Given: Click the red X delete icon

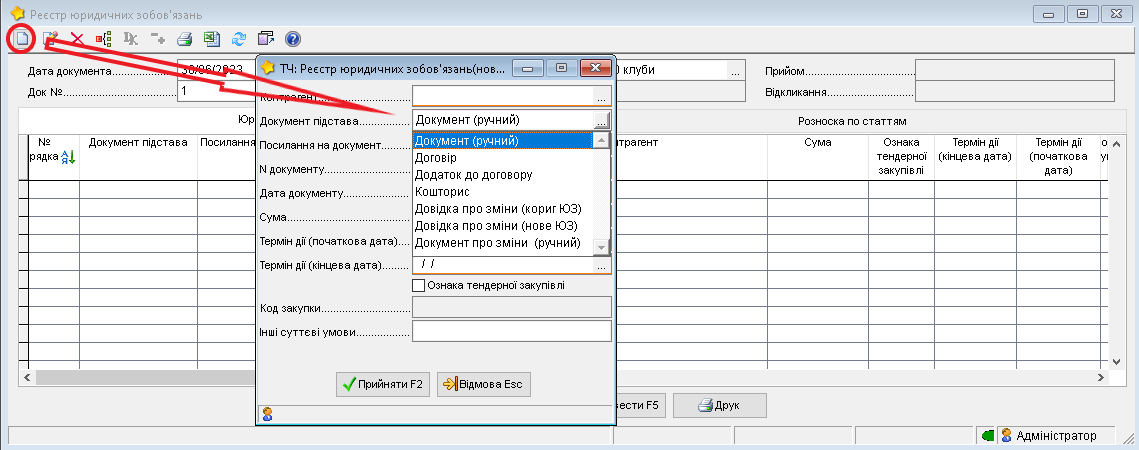Looking at the screenshot, I should (76, 39).
